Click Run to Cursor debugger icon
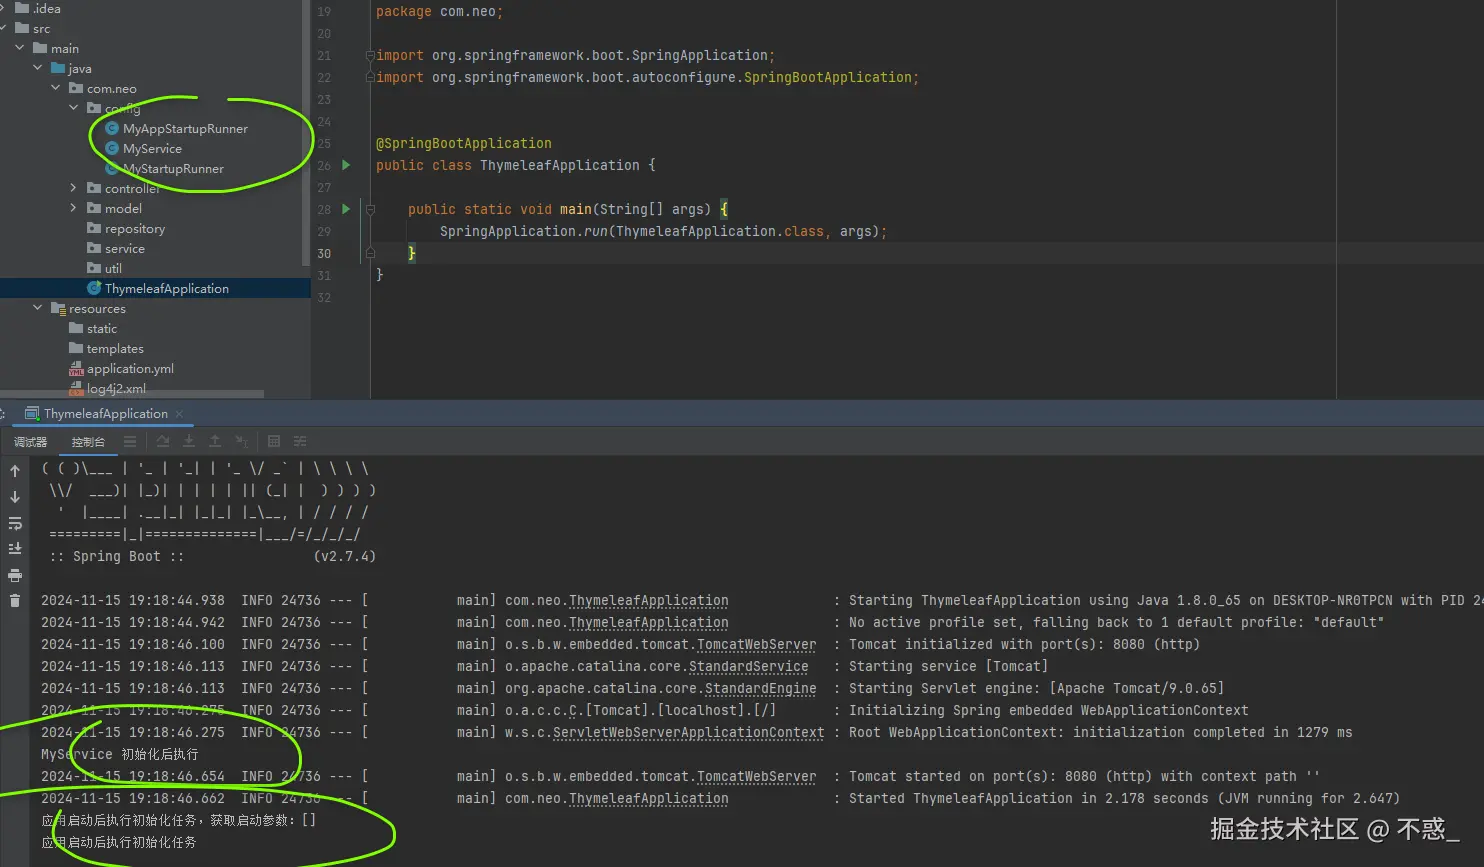 pyautogui.click(x=241, y=441)
